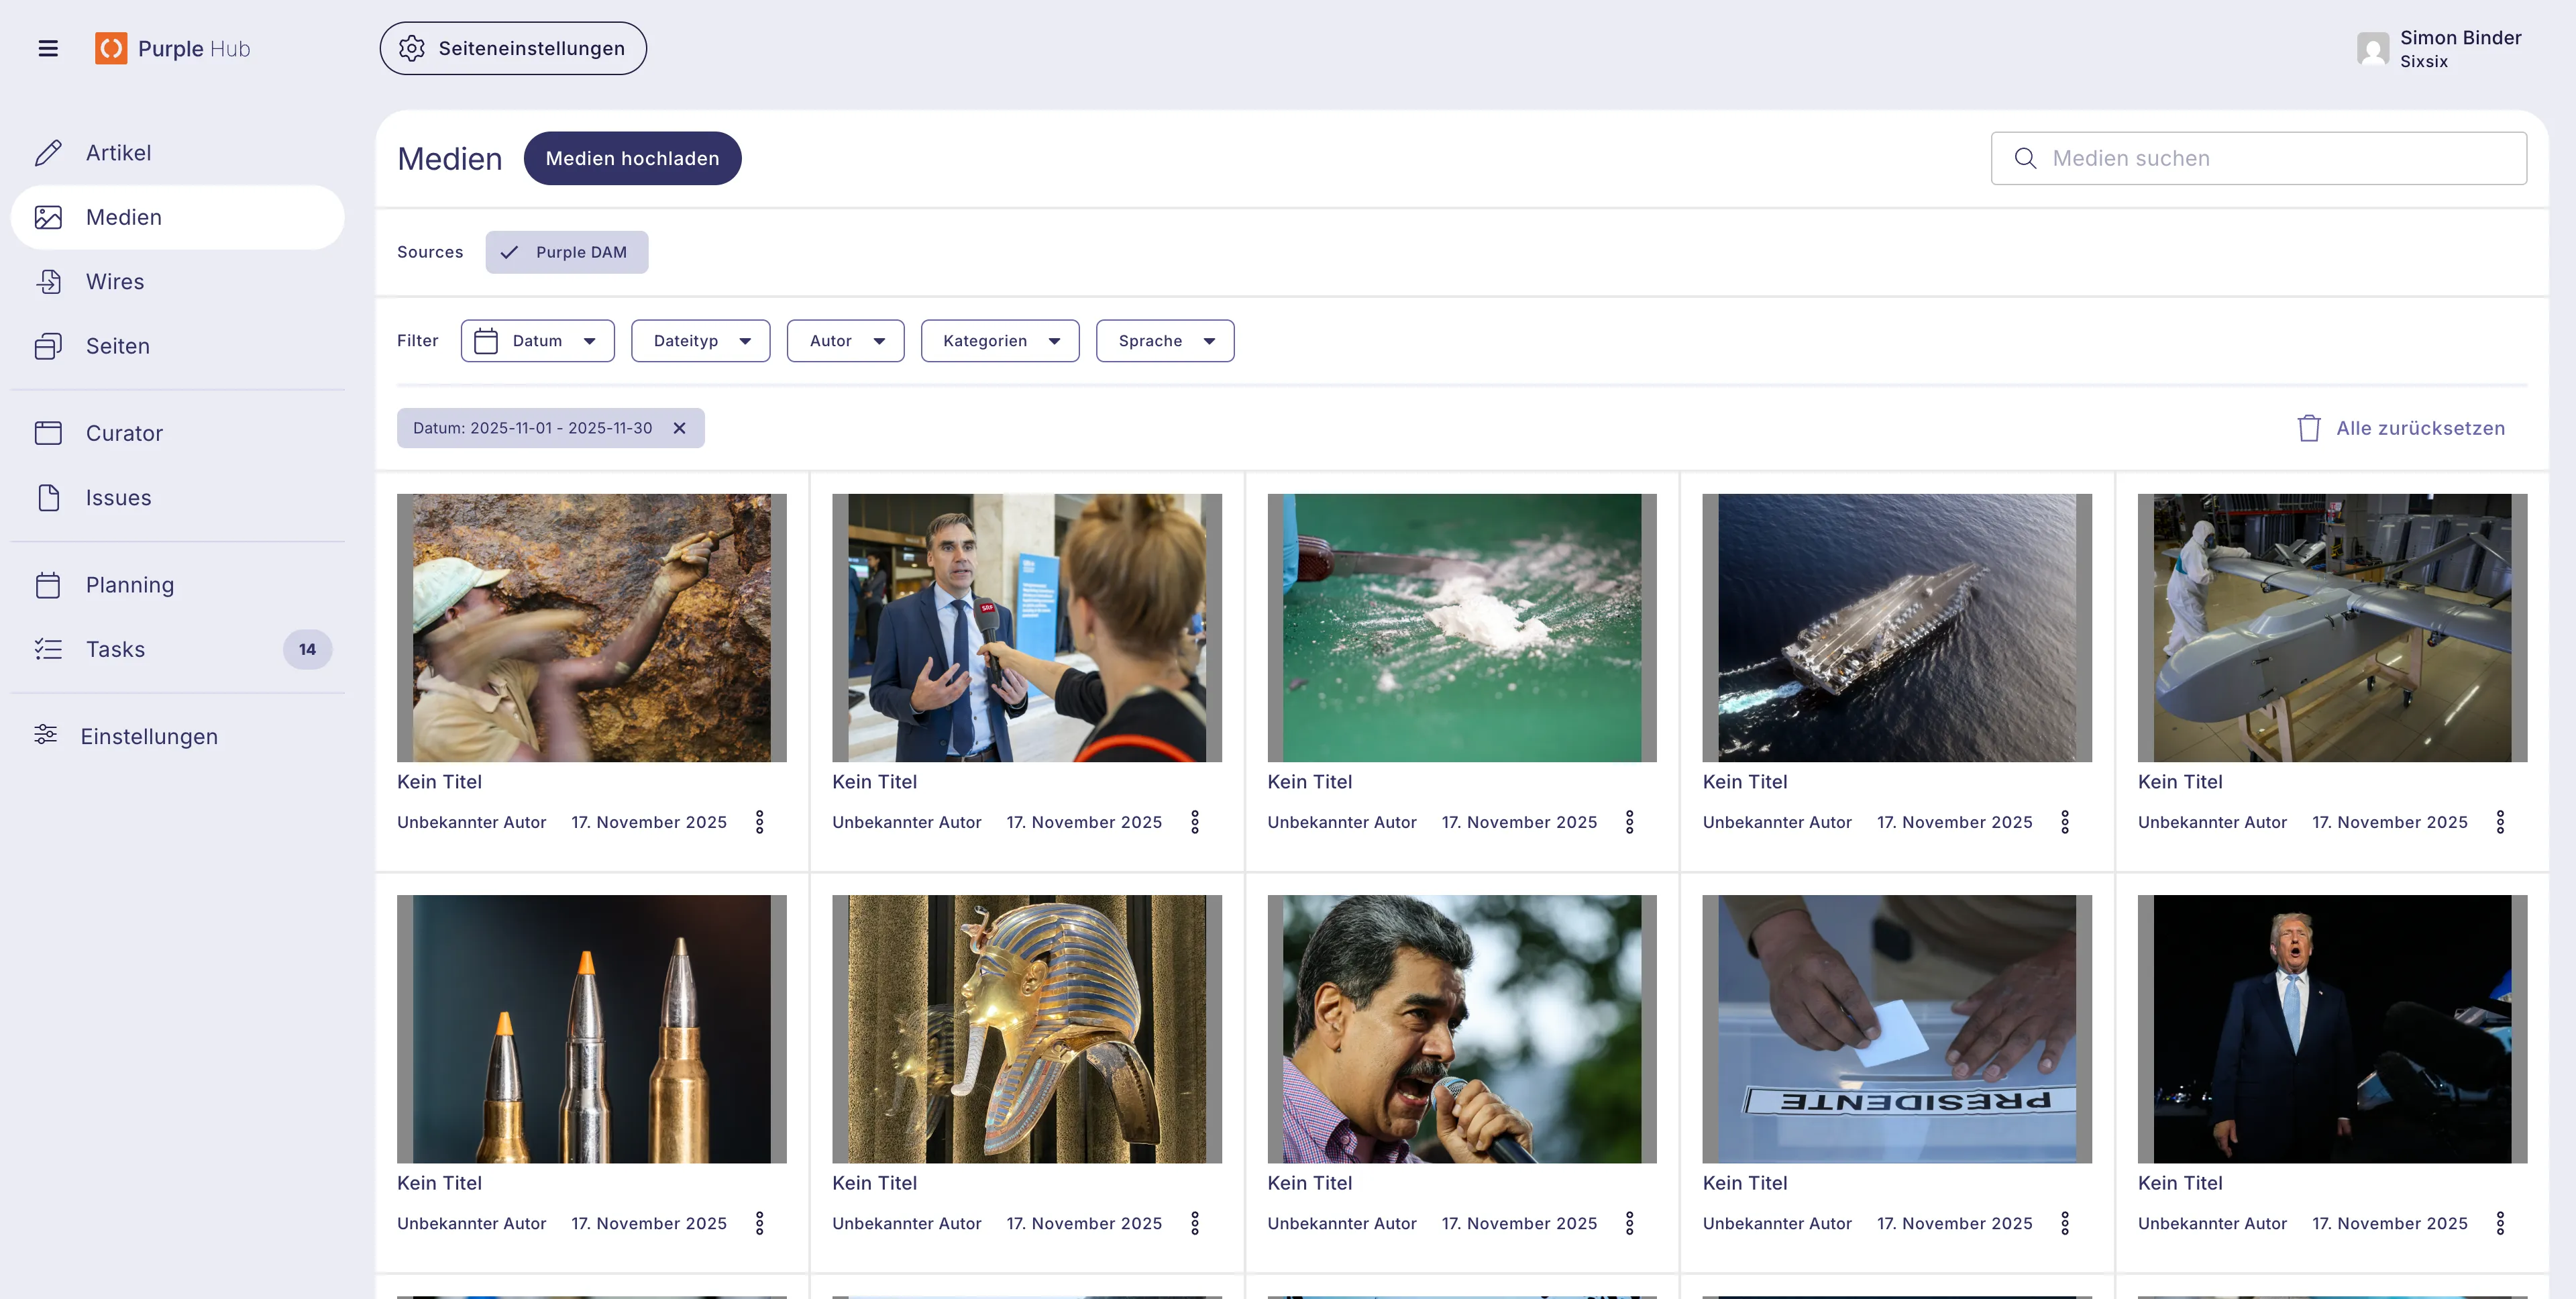This screenshot has height=1299, width=2576.
Task: Open options menu for the pharaoh mask photo
Action: 1195,1223
